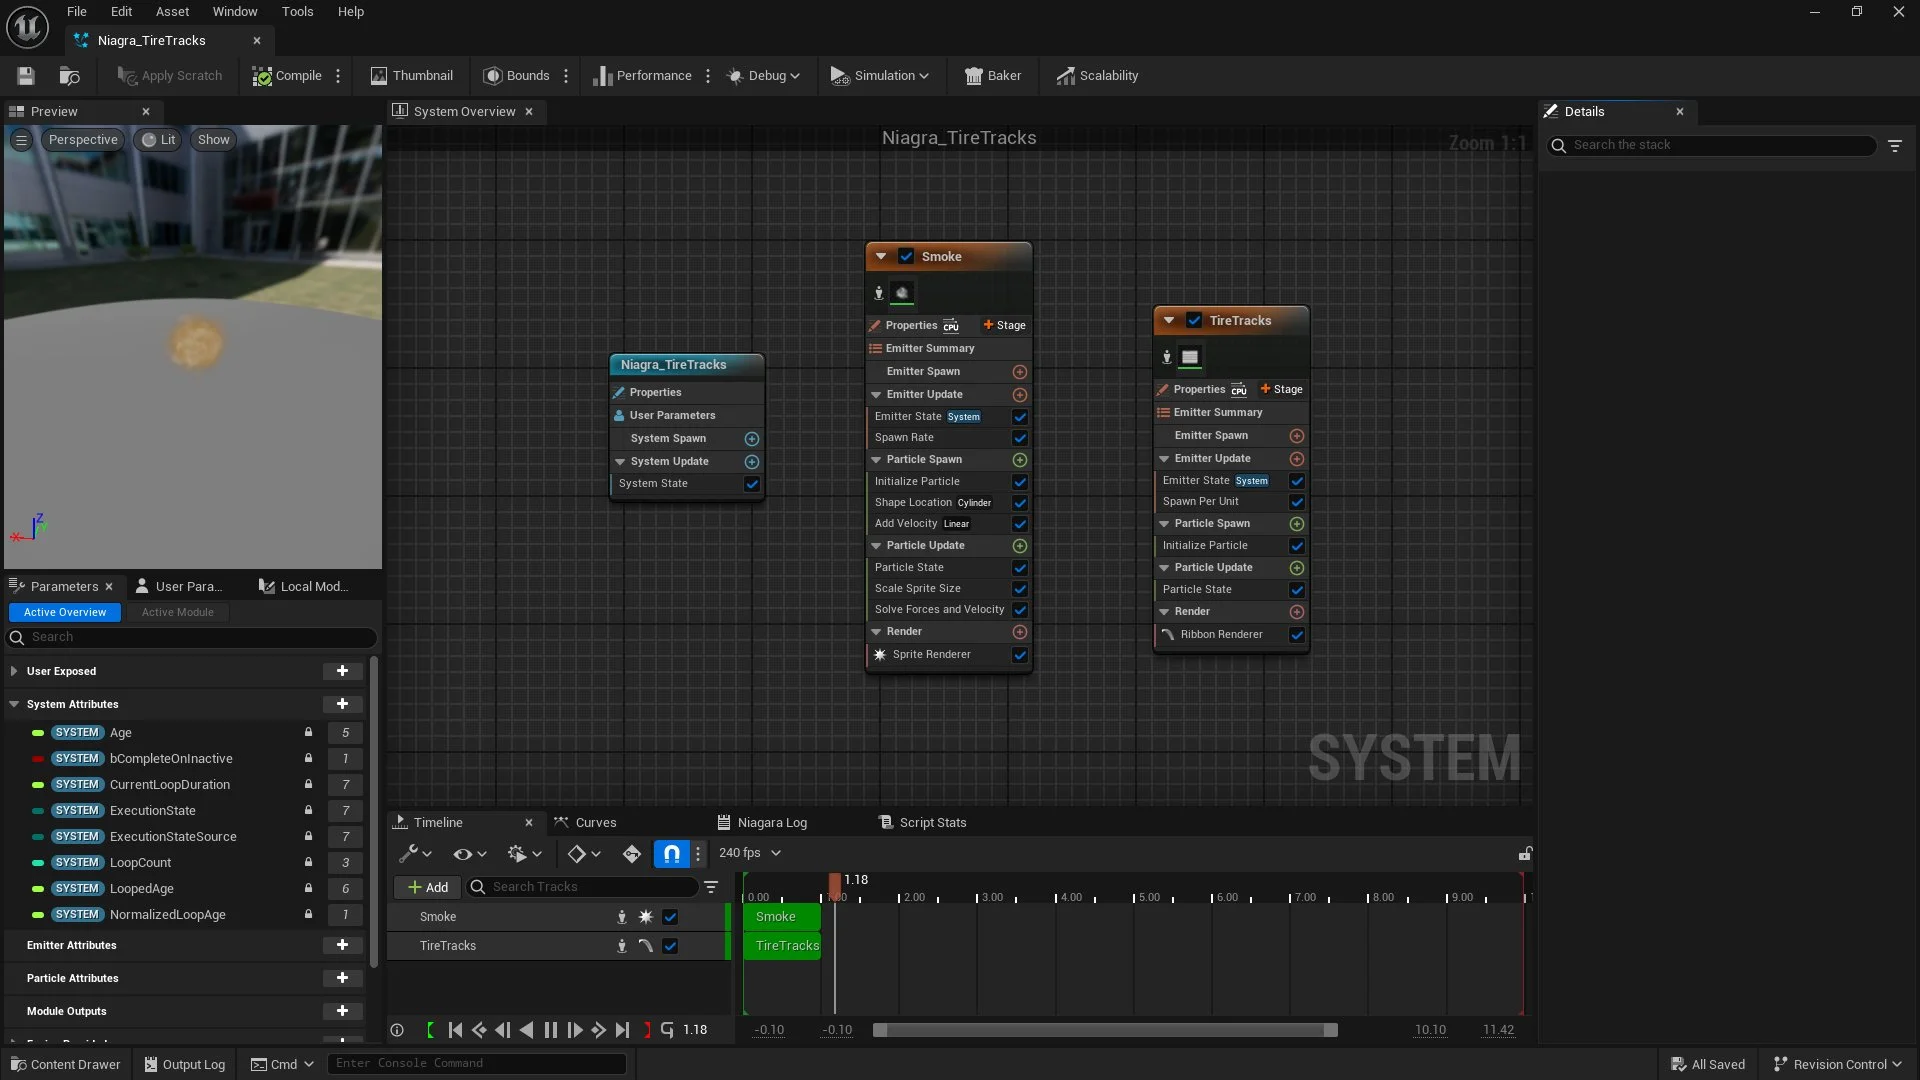Toggle Smoke track enabled checkbox in timeline
Viewport: 1920px width, 1080px height.
[x=670, y=917]
